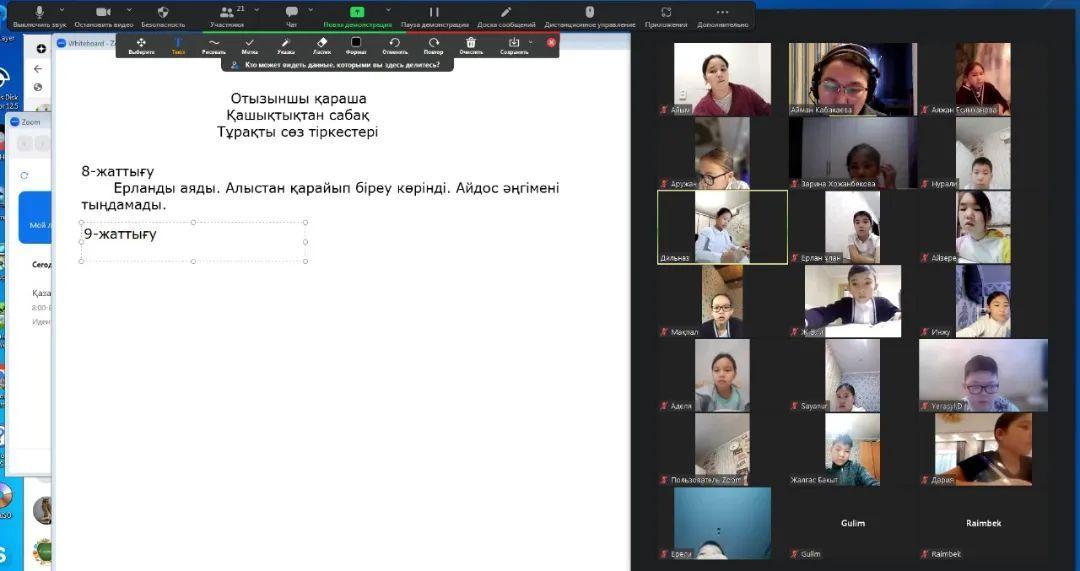1080x571 pixels.
Task: Click the blue button in Zoom window
Action: (x=34, y=218)
